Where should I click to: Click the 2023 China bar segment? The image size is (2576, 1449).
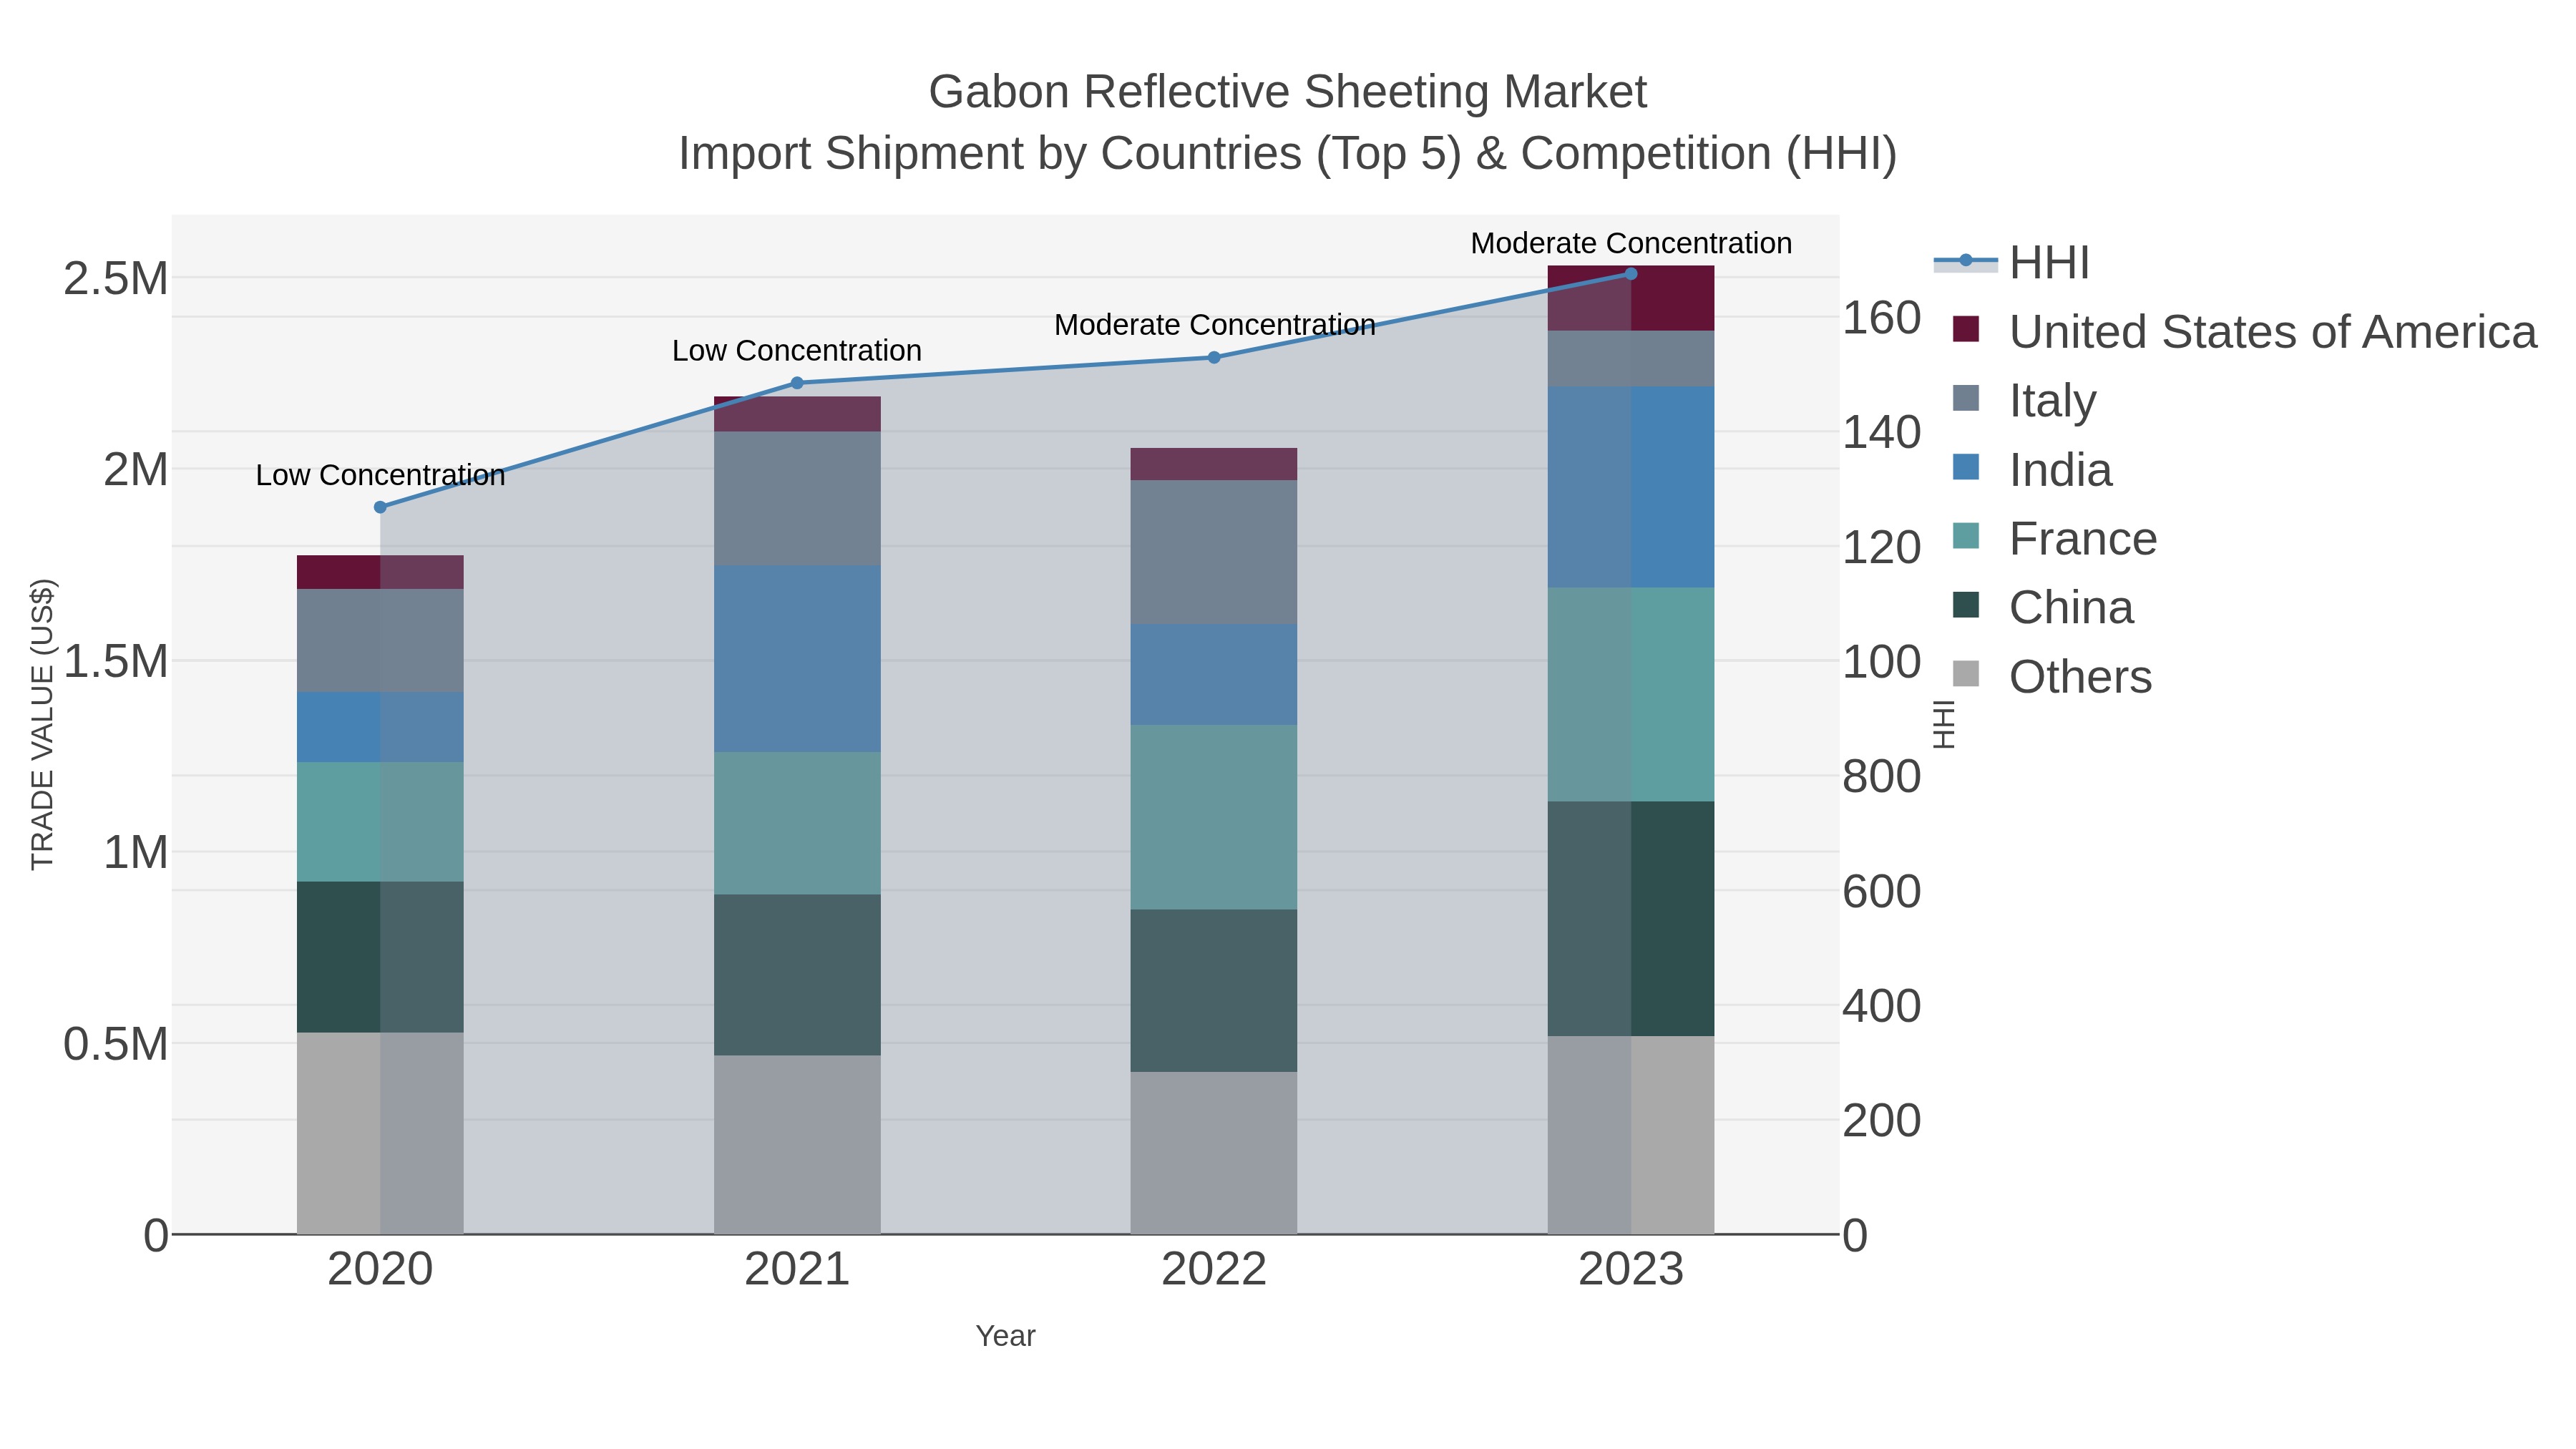pyautogui.click(x=1631, y=919)
